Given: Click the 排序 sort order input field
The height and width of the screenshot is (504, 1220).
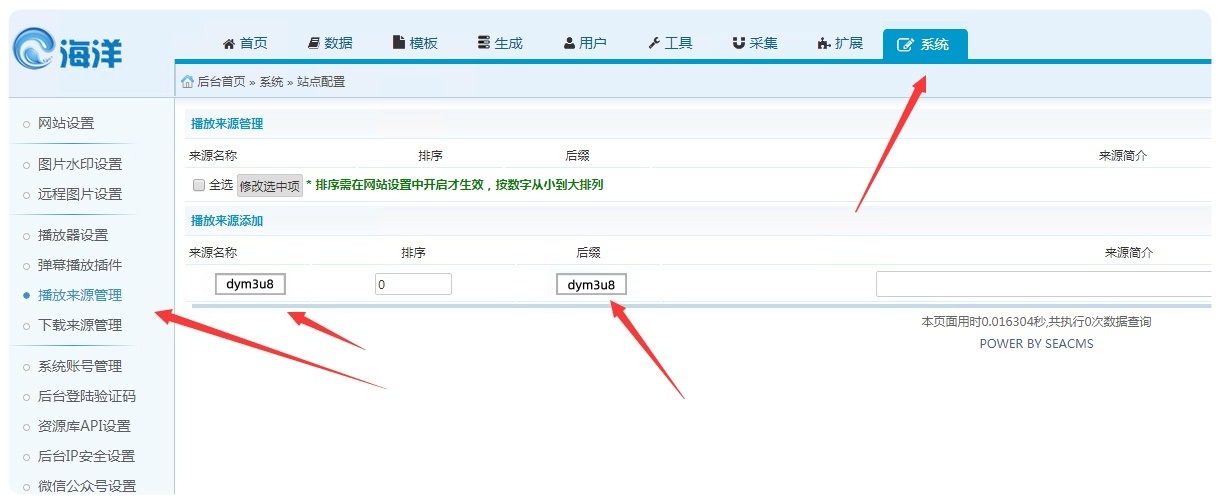Looking at the screenshot, I should (x=413, y=285).
